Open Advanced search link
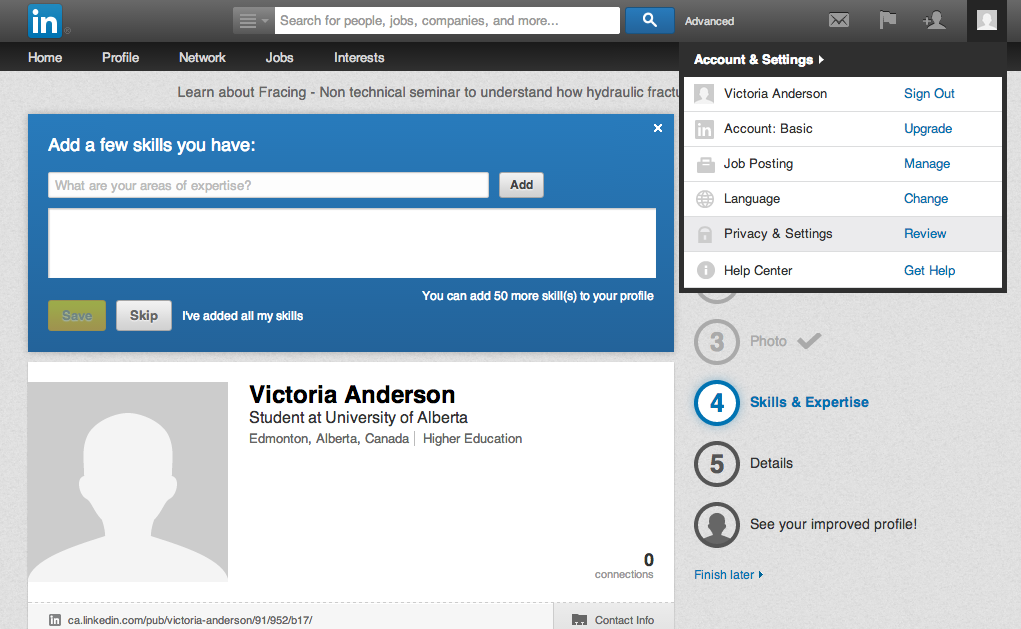The image size is (1021, 629). (x=709, y=21)
